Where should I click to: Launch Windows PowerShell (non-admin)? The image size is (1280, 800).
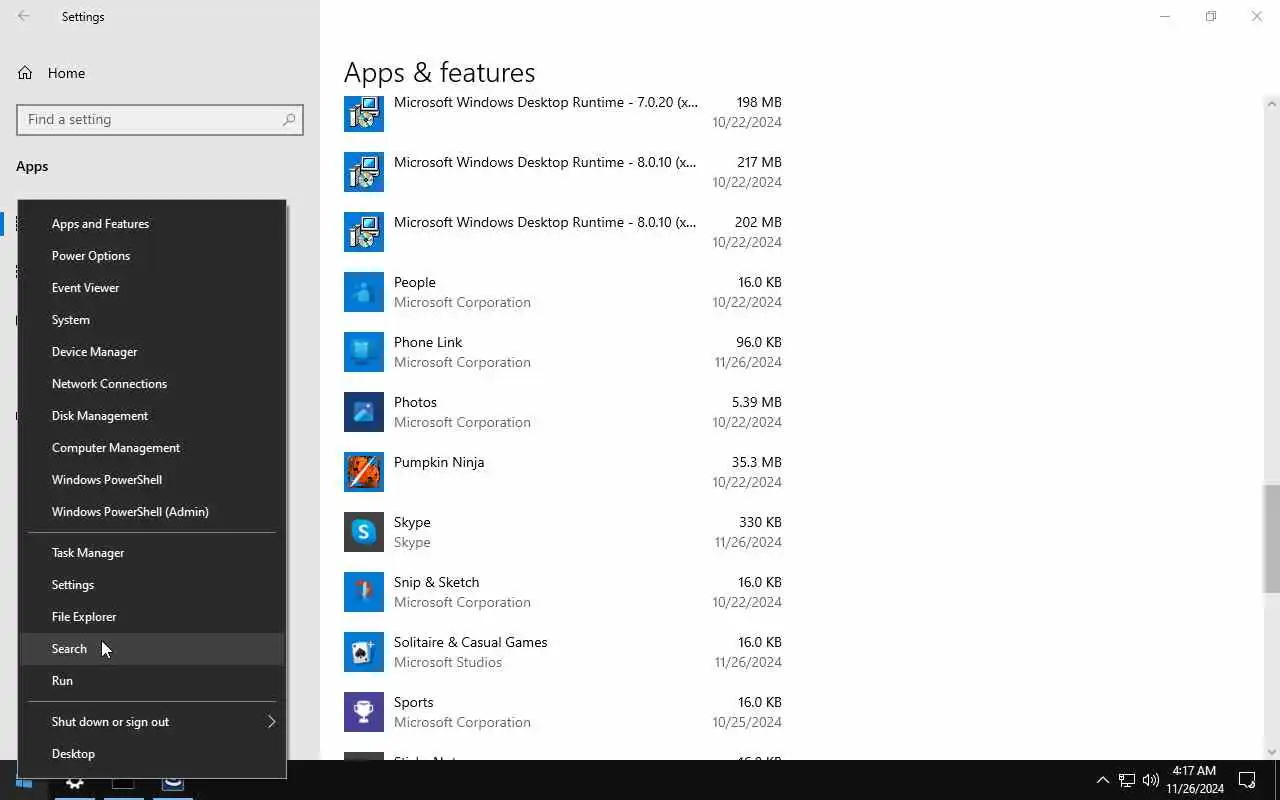tap(152, 480)
